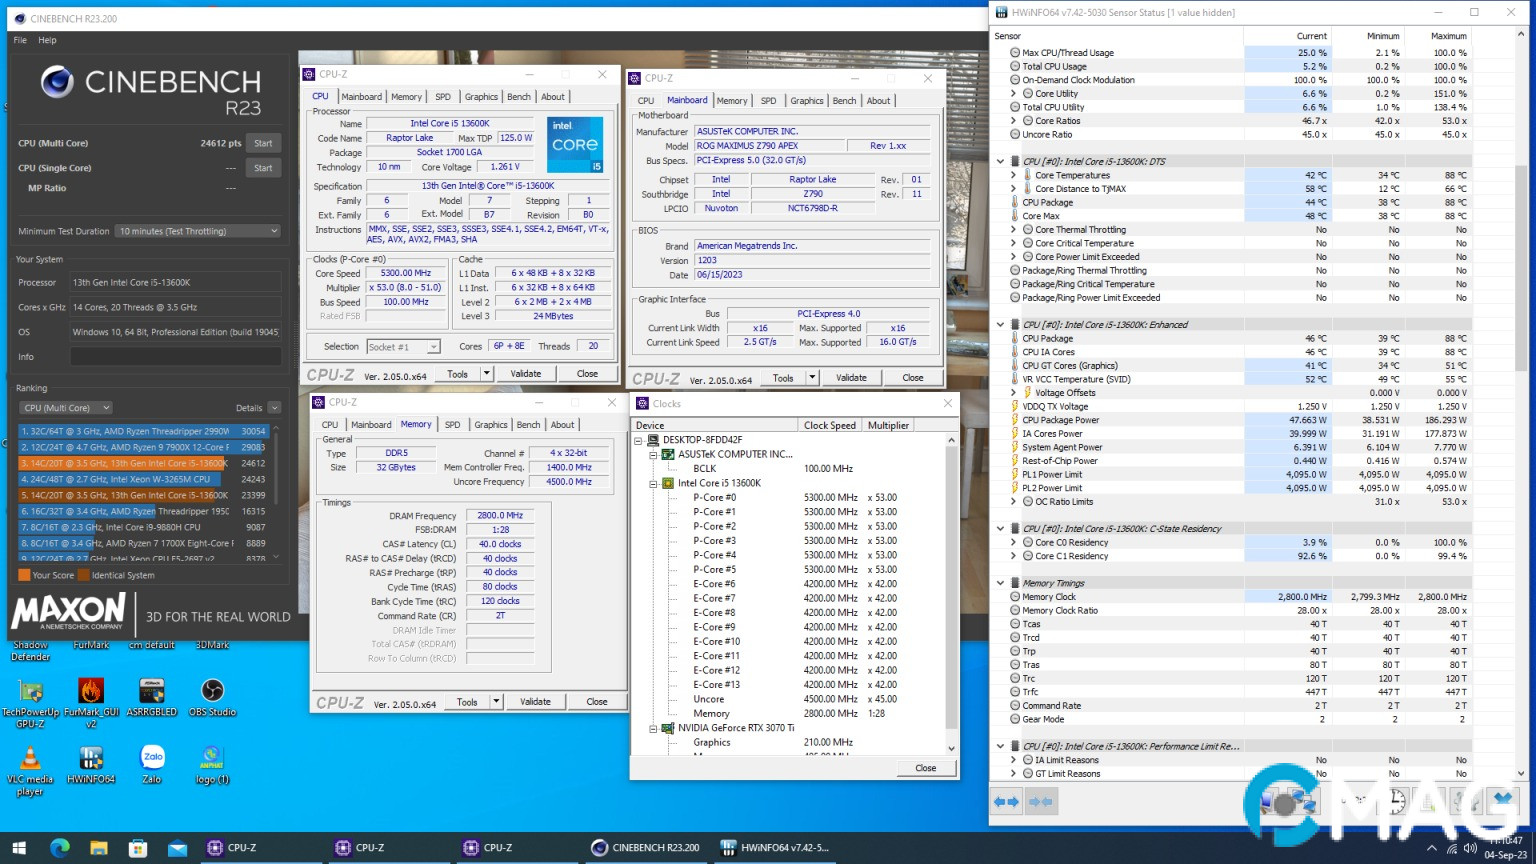Switch to the SPD tab in Memory CPU-Z window

click(x=452, y=425)
